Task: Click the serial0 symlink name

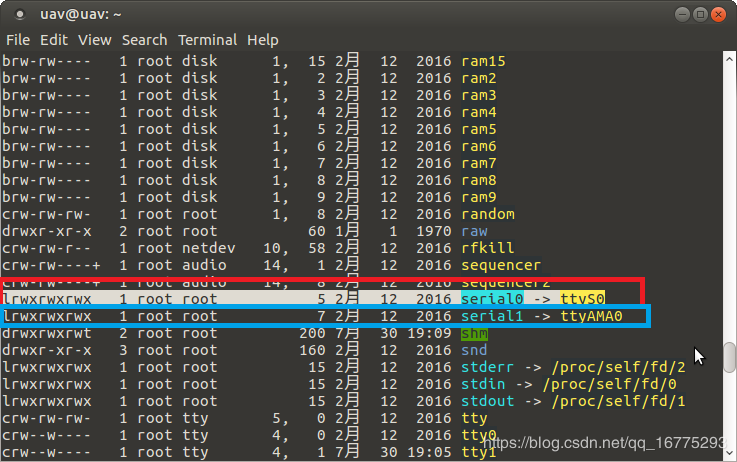Action: click(x=492, y=299)
